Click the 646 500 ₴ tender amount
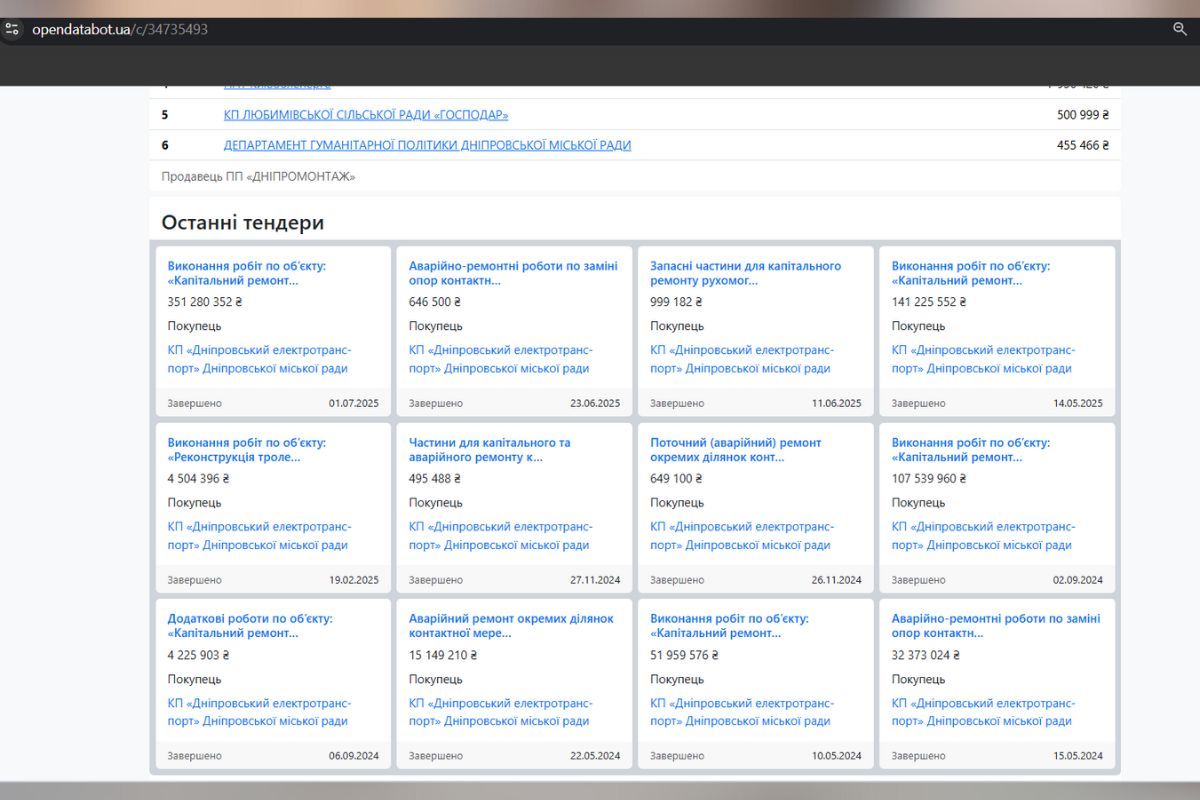This screenshot has width=1200, height=800. [435, 302]
